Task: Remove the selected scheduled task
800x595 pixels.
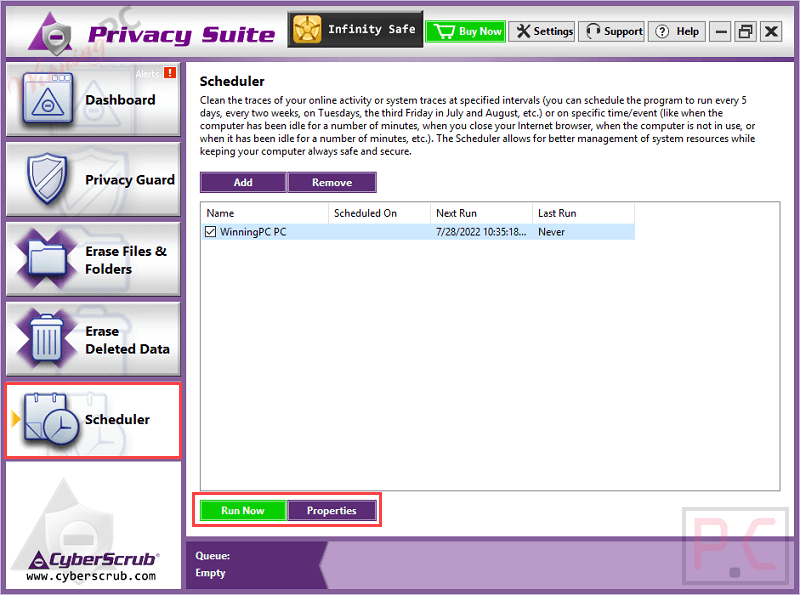Action: [x=332, y=183]
